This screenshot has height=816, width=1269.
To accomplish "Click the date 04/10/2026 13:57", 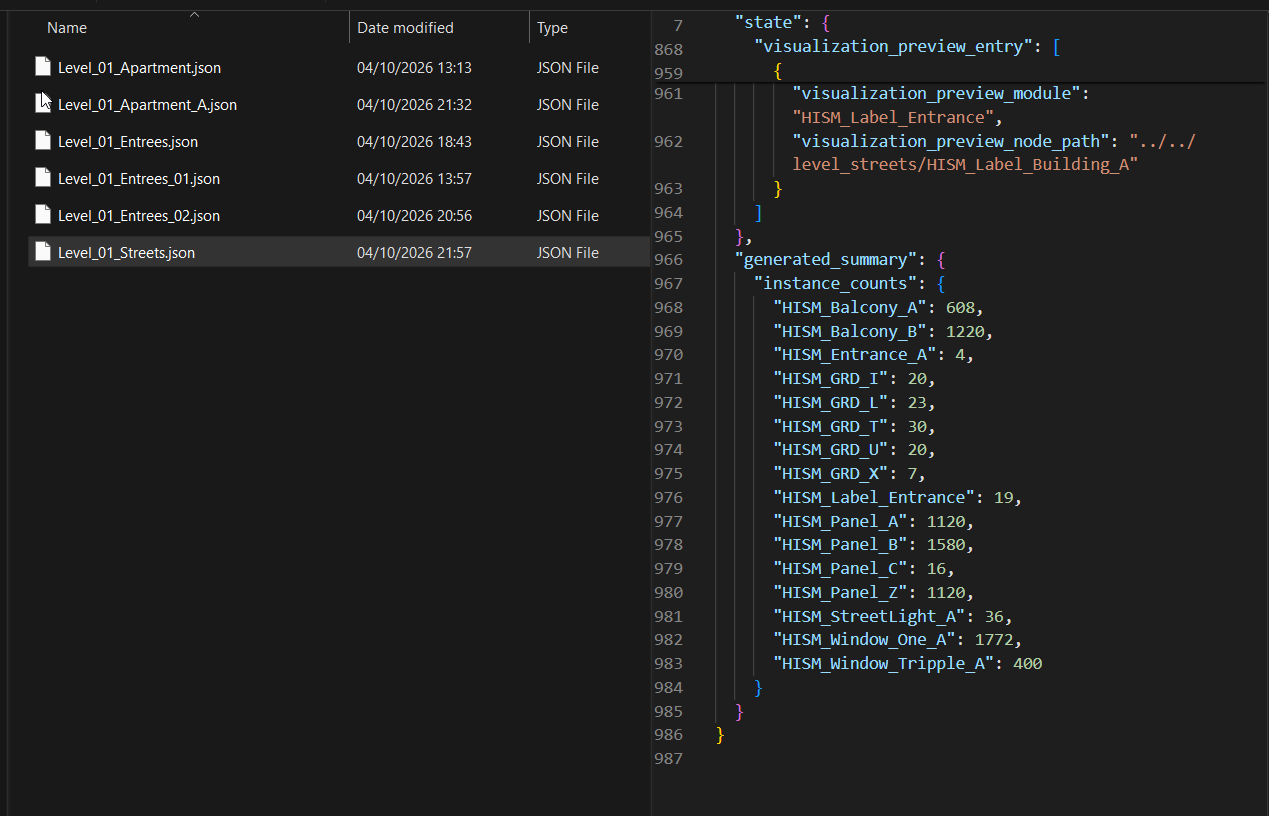I will coord(414,179).
